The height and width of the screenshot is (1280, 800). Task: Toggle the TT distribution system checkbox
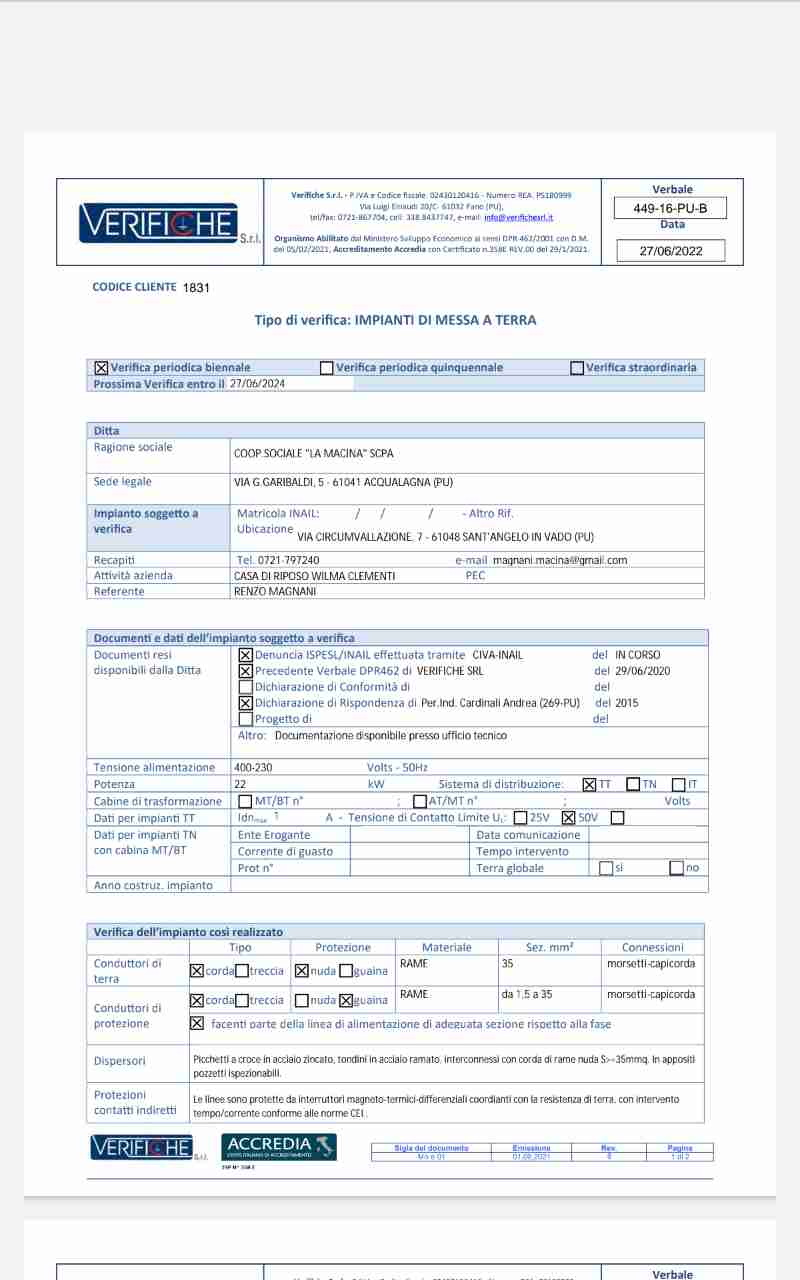[589, 785]
